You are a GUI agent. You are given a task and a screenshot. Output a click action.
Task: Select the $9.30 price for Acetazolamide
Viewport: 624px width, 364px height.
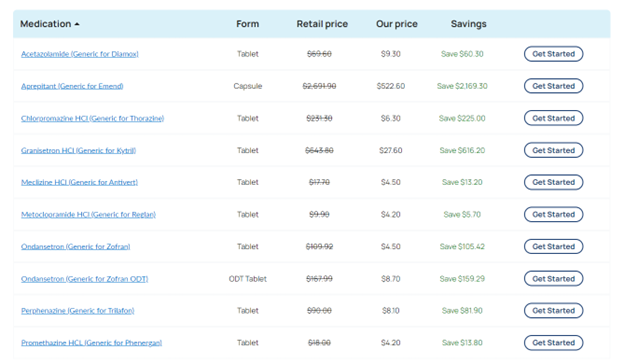391,54
